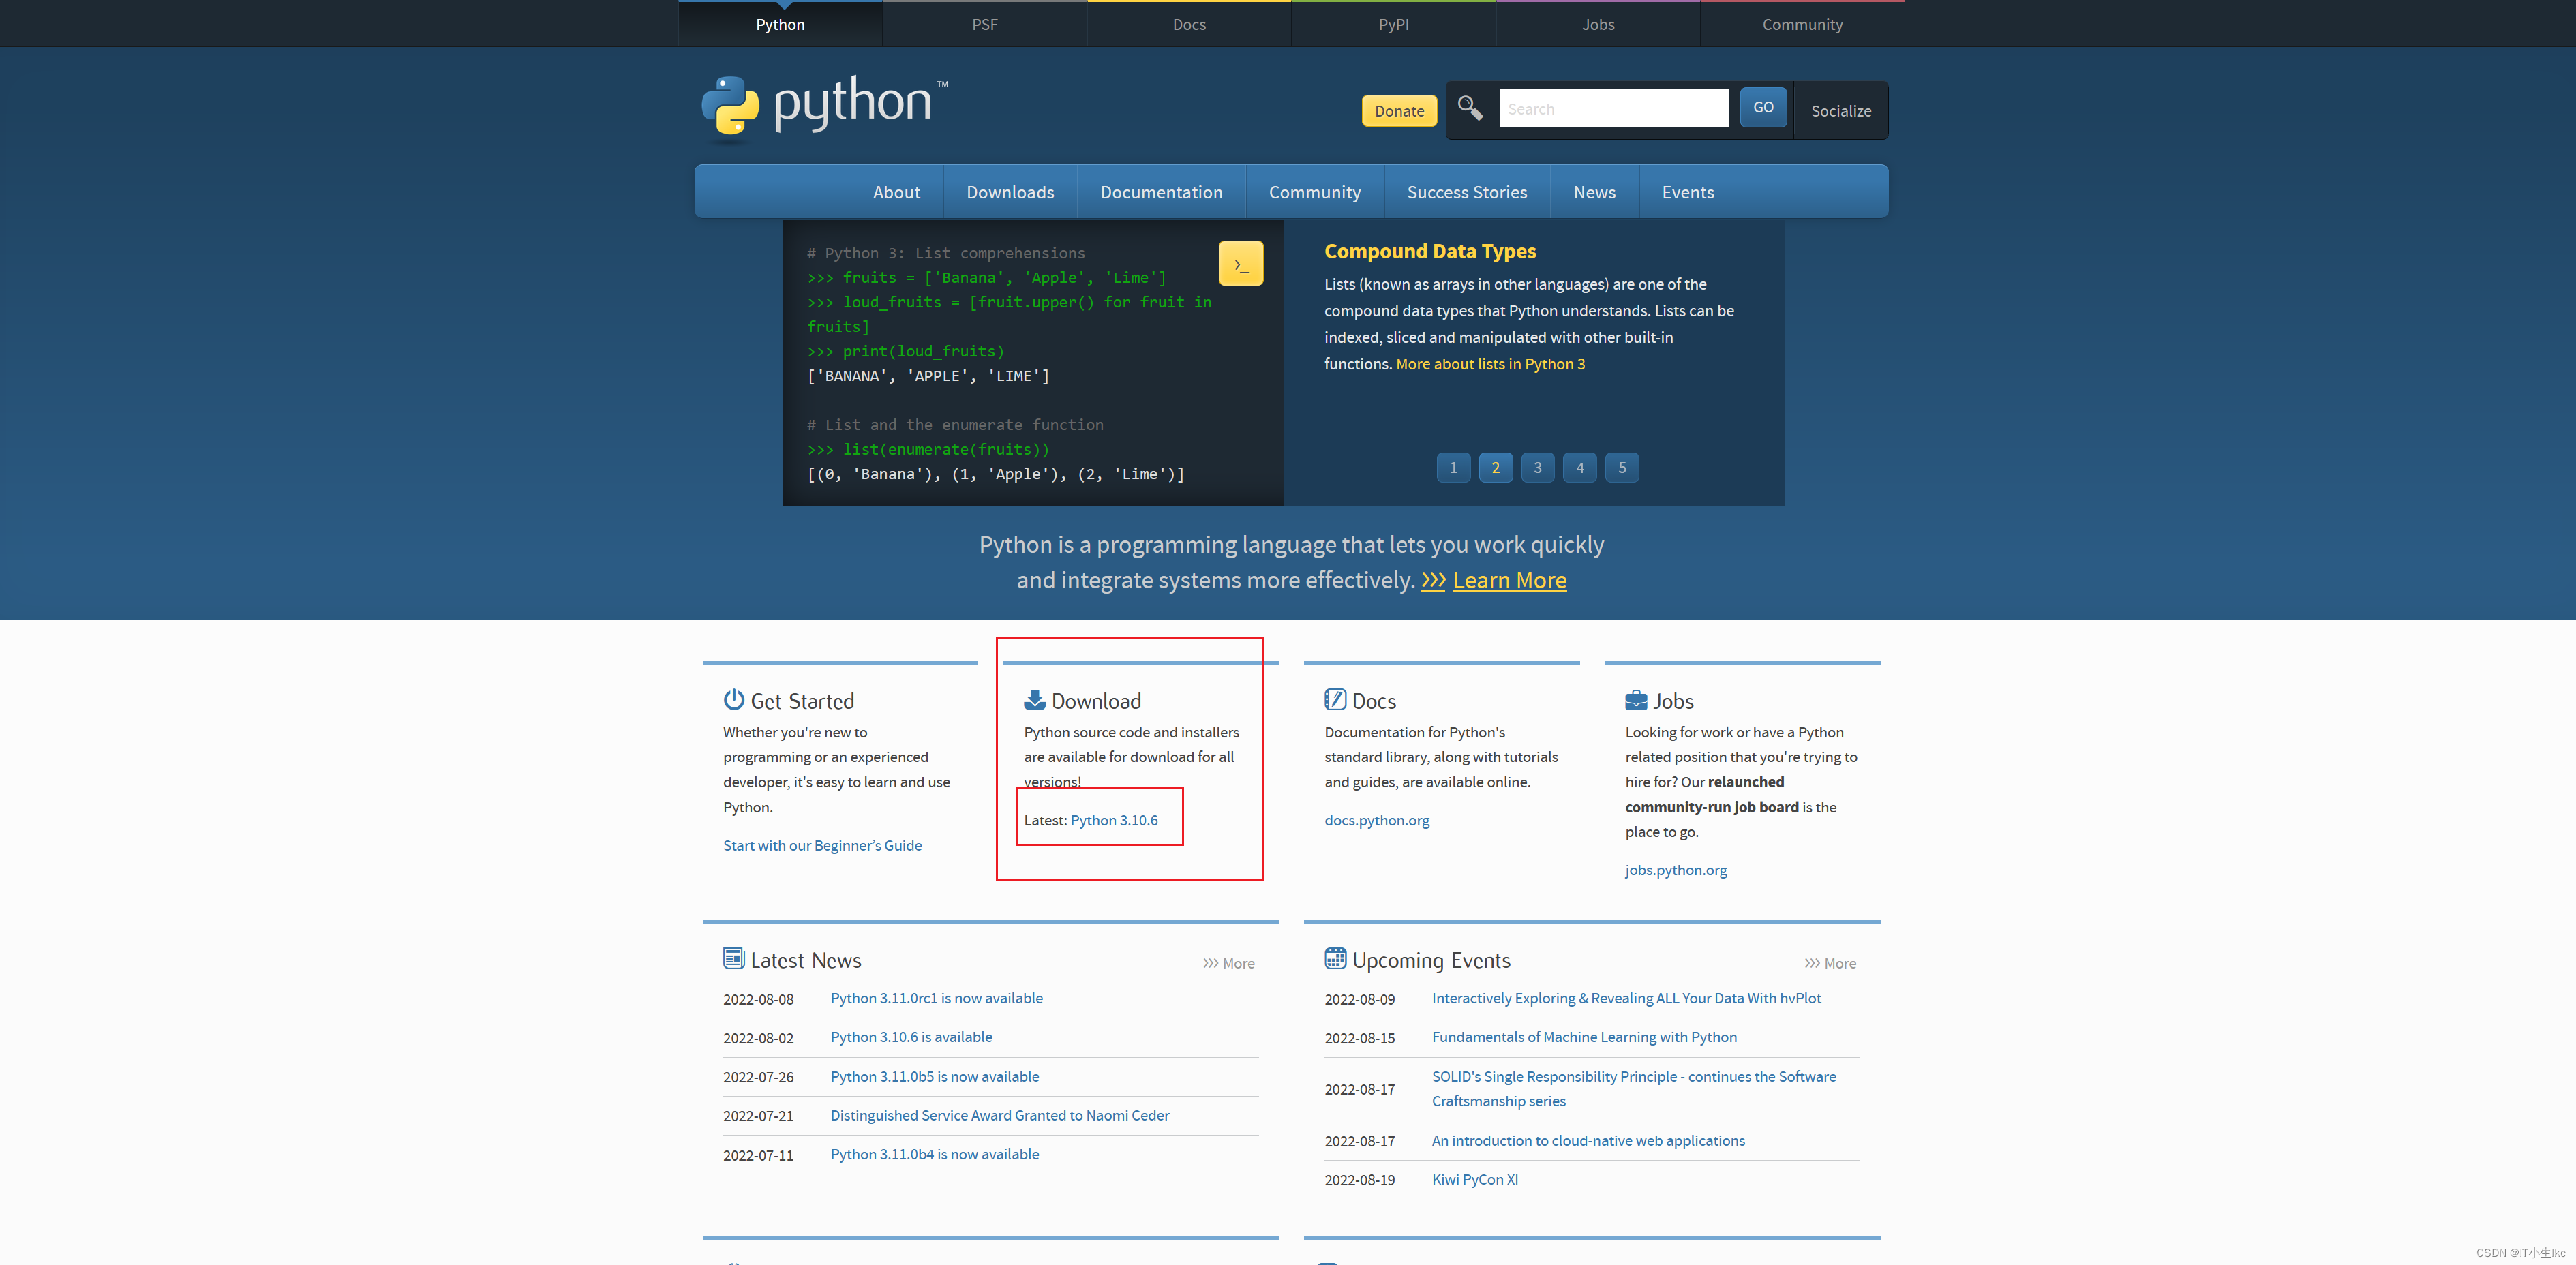The width and height of the screenshot is (2576, 1265).
Task: Click inside the Search input field
Action: coord(1613,108)
